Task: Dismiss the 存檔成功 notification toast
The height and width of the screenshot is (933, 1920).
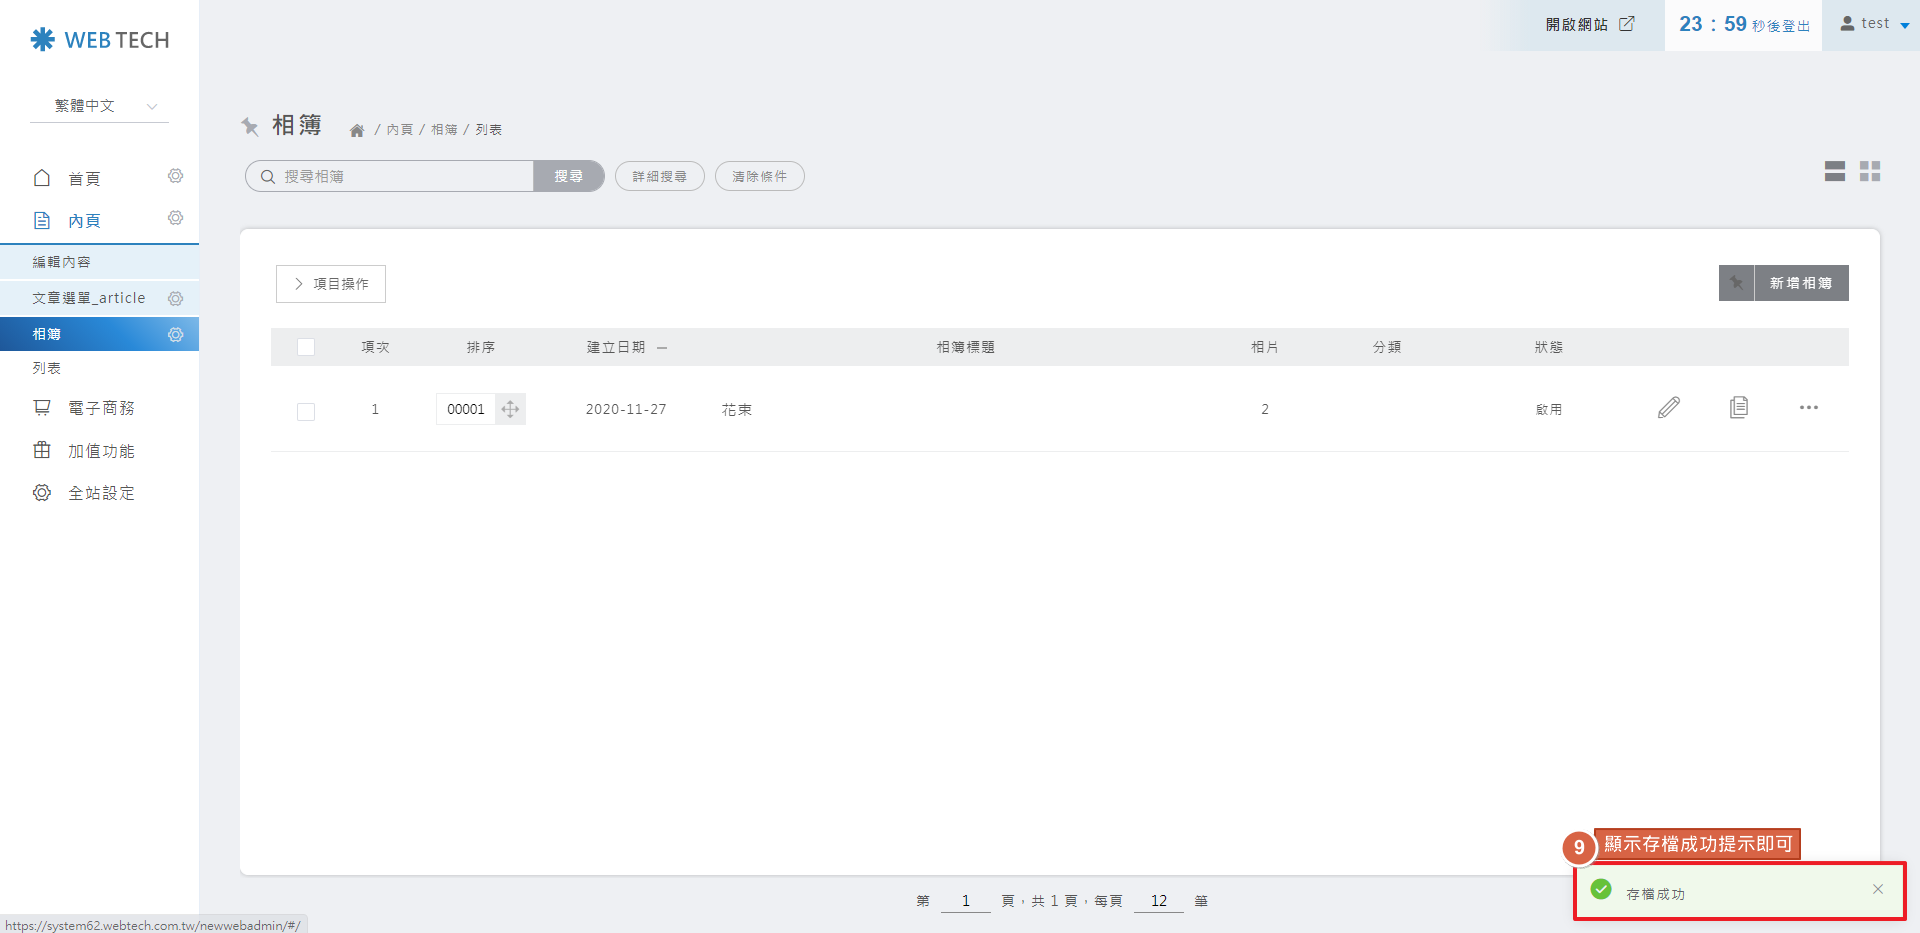Action: tap(1877, 889)
